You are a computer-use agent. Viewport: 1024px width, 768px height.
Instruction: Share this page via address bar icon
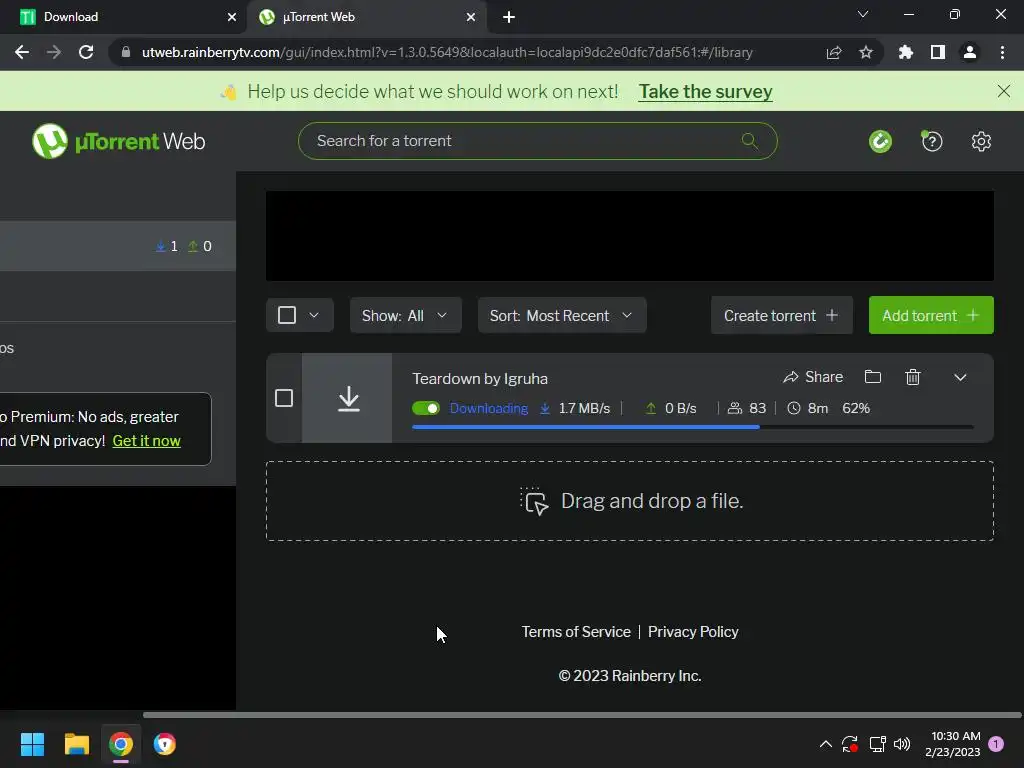pos(834,52)
